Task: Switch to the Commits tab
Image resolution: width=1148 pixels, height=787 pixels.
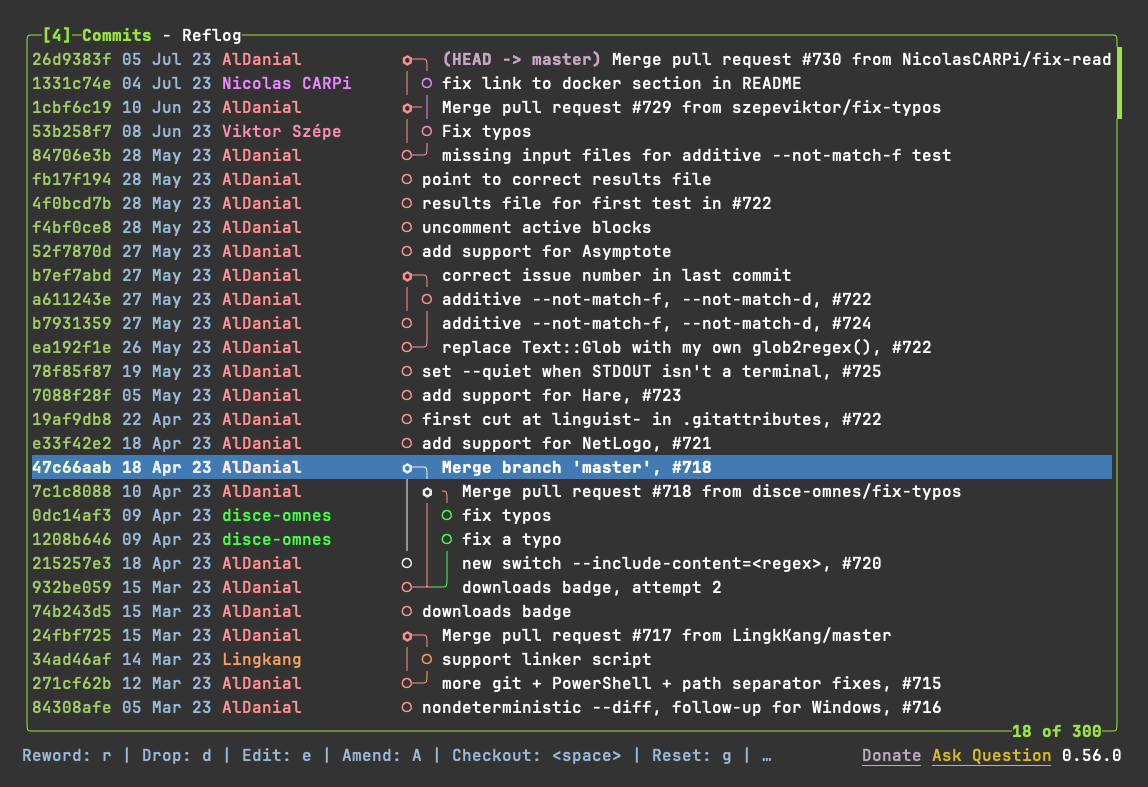Action: point(116,35)
